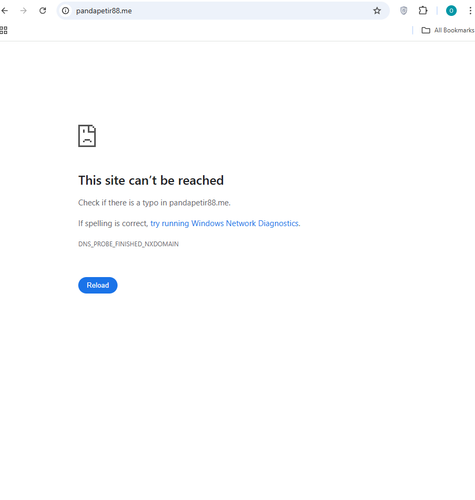475x500 pixels.
Task: Open the shield extension icon
Action: [x=404, y=11]
